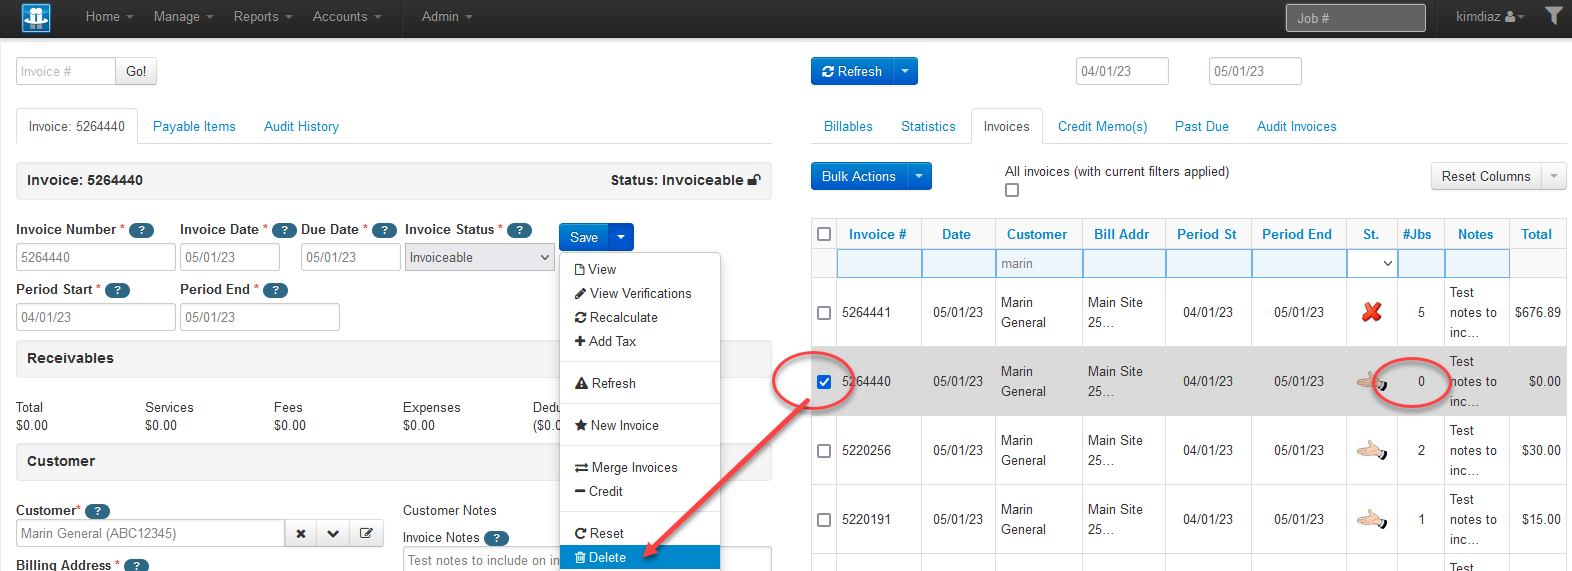
Task: Tick the checkbox for invoice 5220191
Action: pyautogui.click(x=824, y=520)
